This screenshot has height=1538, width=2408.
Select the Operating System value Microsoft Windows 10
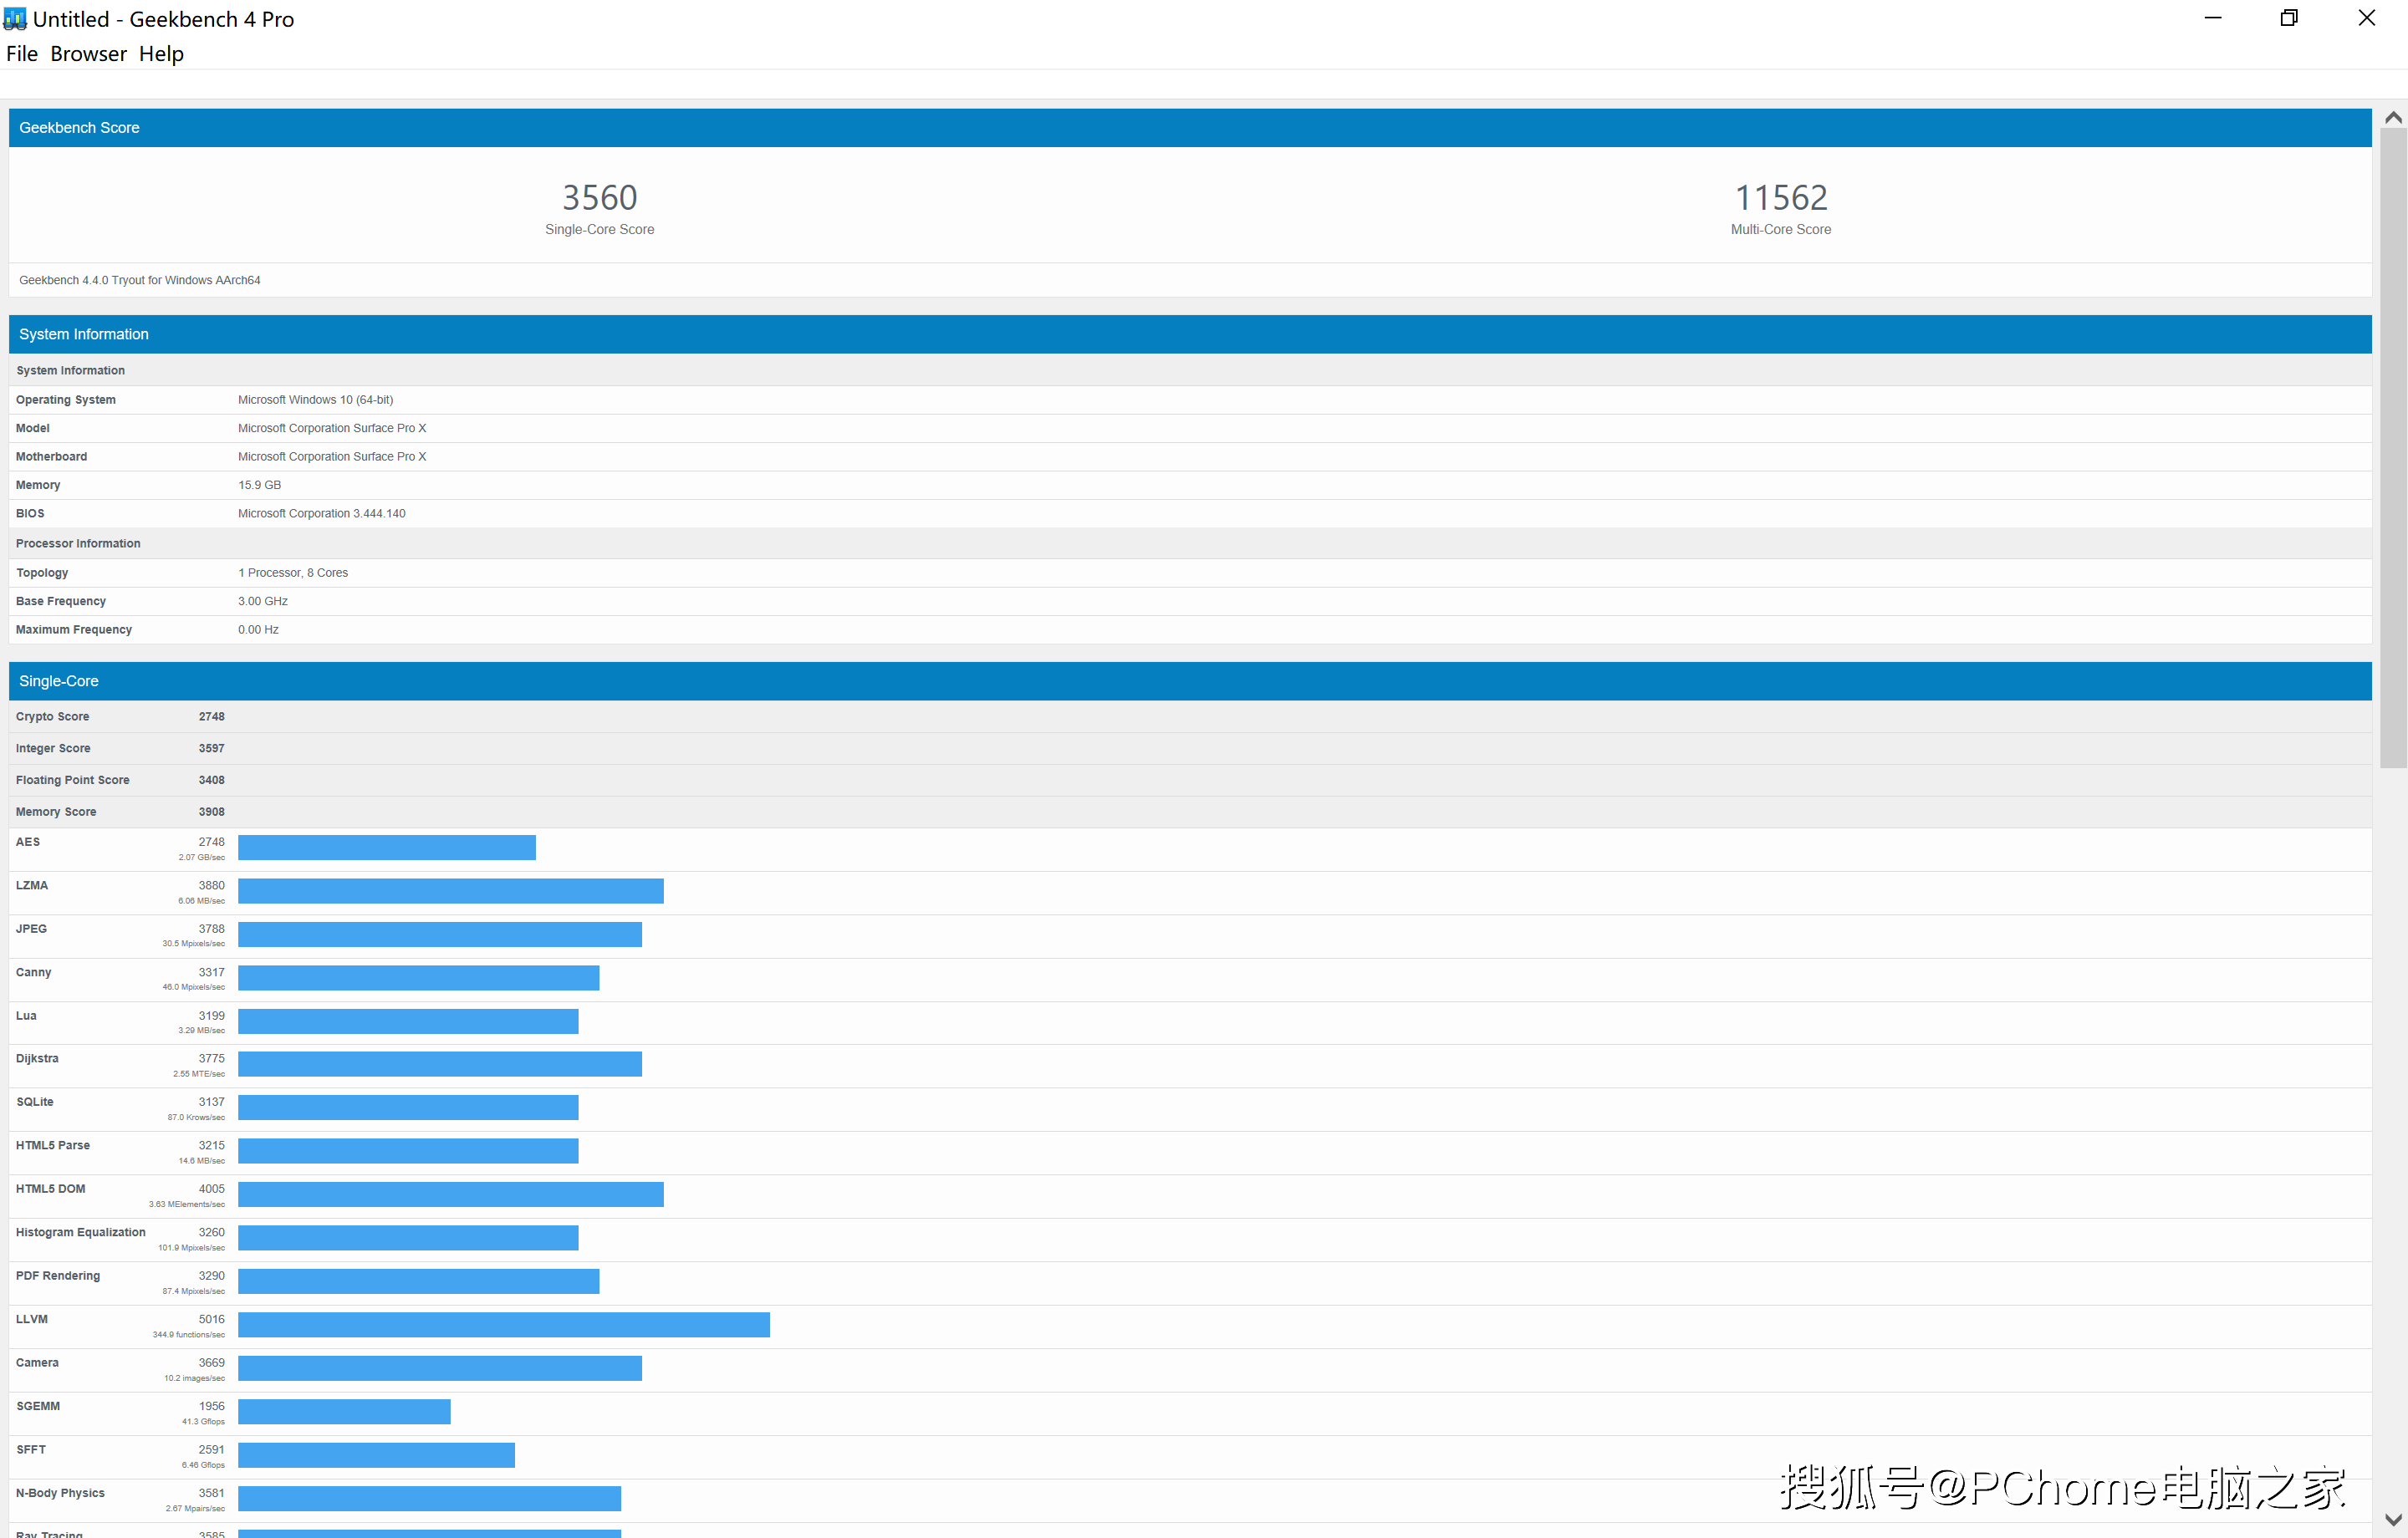point(316,400)
